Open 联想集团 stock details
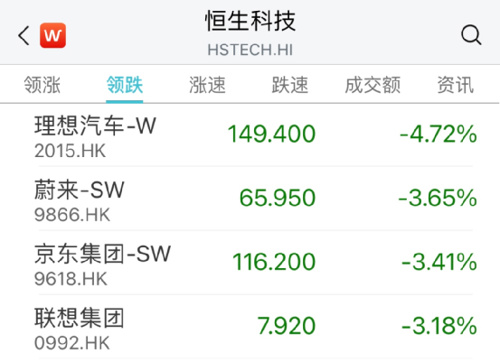The width and height of the screenshot is (500, 362). (x=255, y=327)
